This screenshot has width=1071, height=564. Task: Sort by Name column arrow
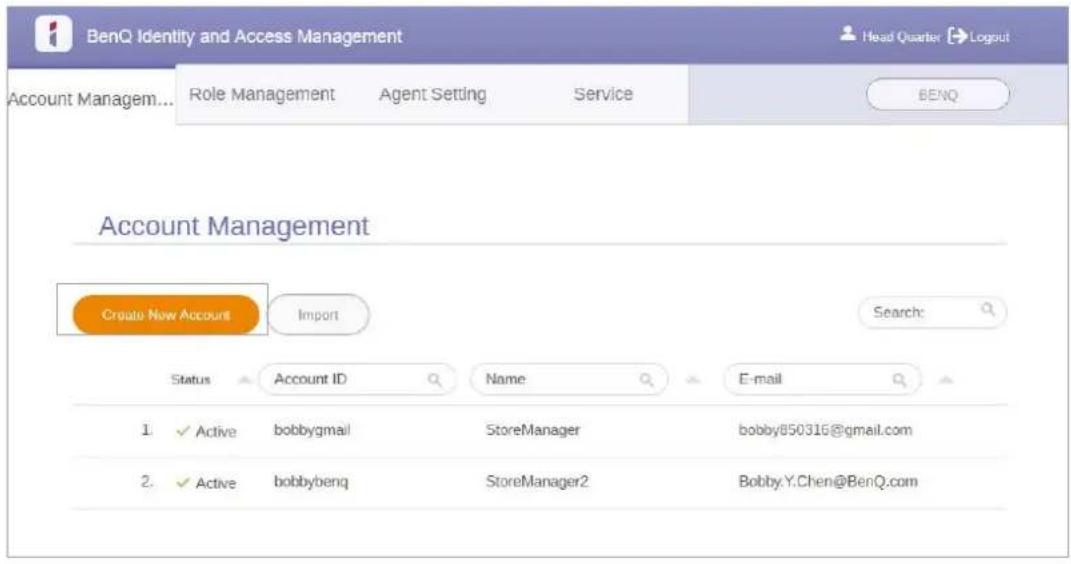693,380
